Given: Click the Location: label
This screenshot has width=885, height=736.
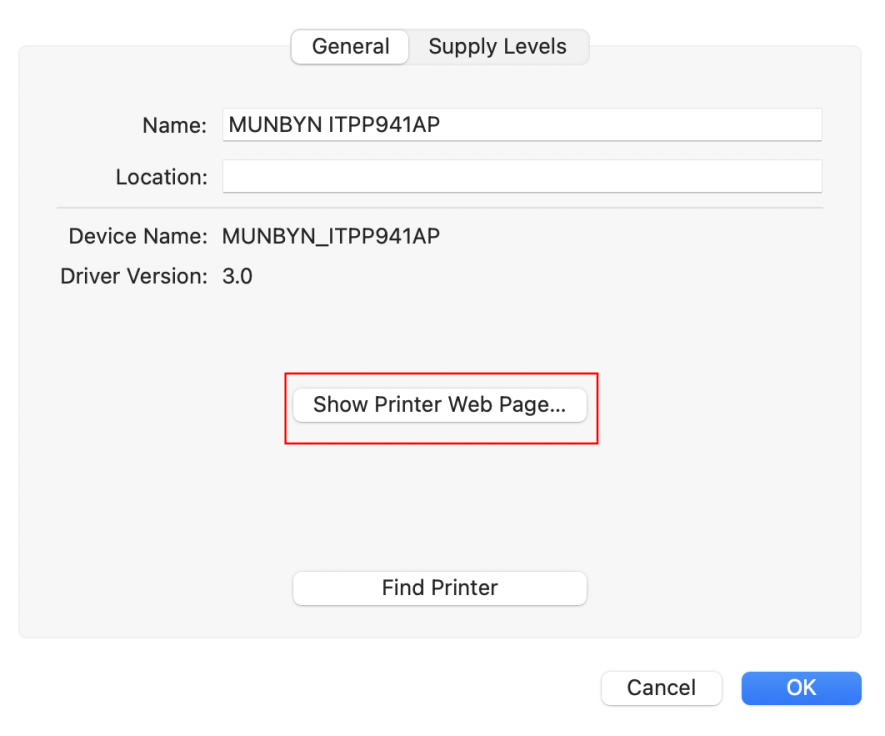Looking at the screenshot, I should pos(161,177).
